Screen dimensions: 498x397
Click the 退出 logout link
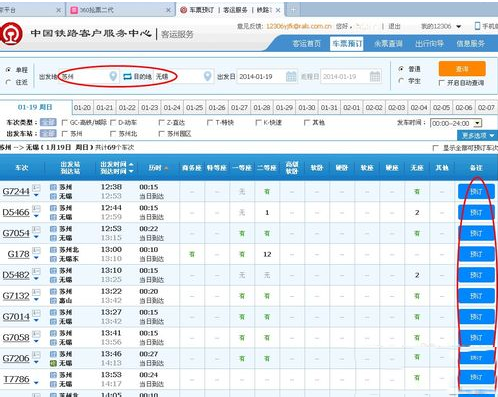click(x=394, y=26)
